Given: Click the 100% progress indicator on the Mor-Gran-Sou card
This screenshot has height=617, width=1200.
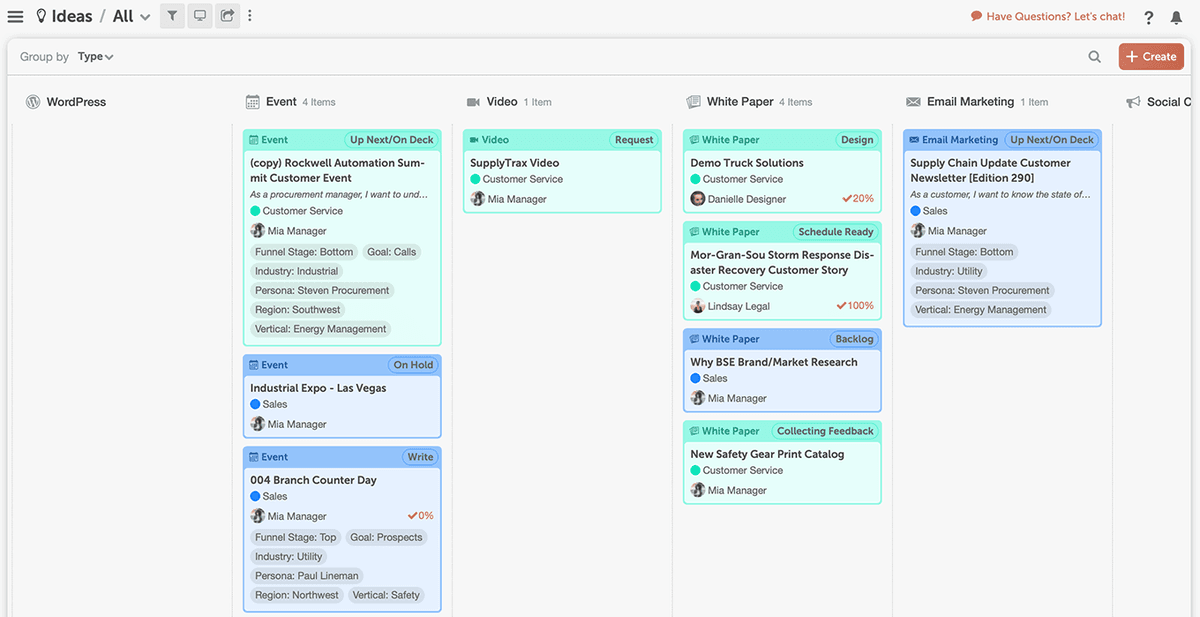Looking at the screenshot, I should point(855,306).
